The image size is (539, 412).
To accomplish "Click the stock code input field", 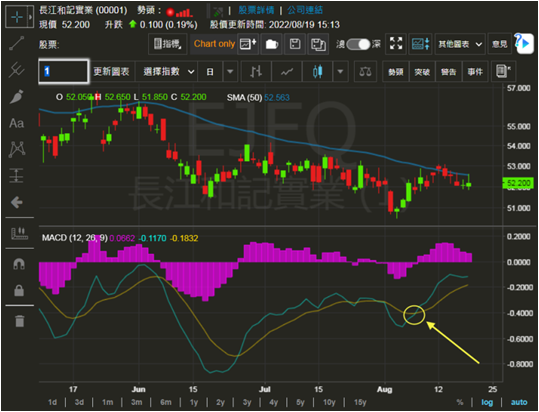I will click(x=64, y=71).
